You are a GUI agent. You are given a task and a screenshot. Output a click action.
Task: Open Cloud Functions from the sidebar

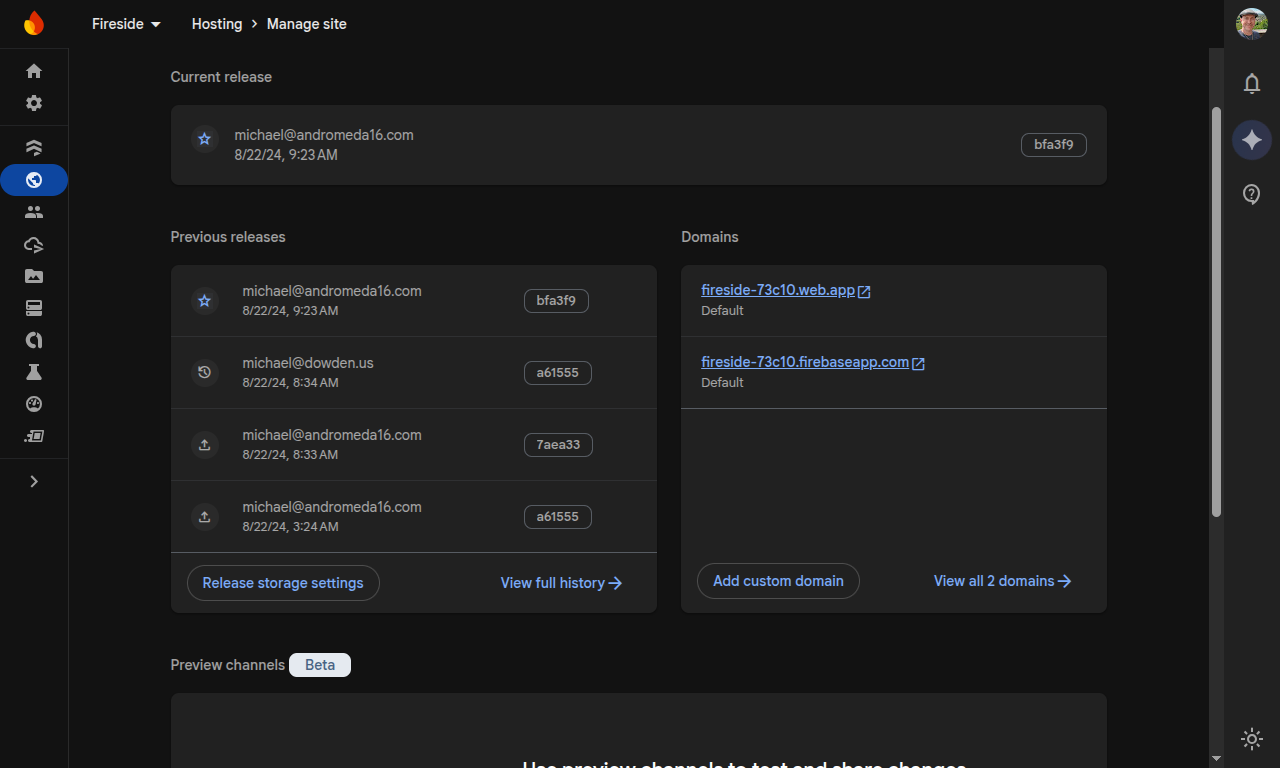point(33,244)
